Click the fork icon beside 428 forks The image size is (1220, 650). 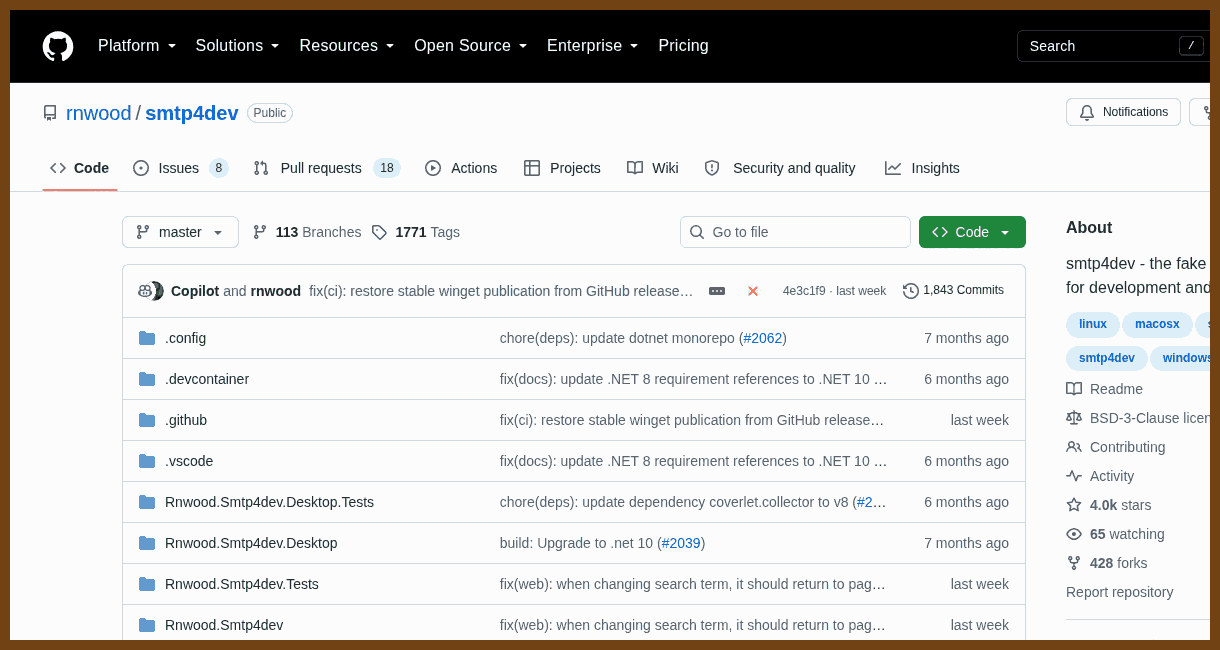[x=1074, y=563]
